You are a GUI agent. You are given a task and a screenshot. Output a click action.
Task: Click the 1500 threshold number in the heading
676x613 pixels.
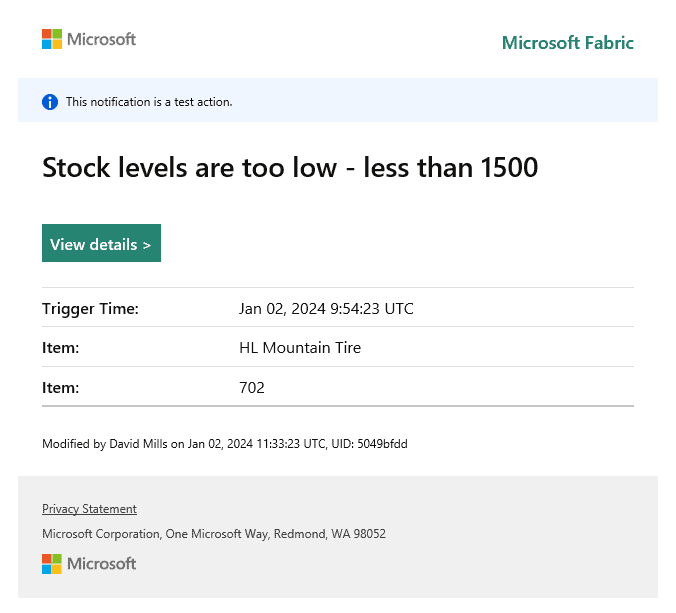click(509, 168)
